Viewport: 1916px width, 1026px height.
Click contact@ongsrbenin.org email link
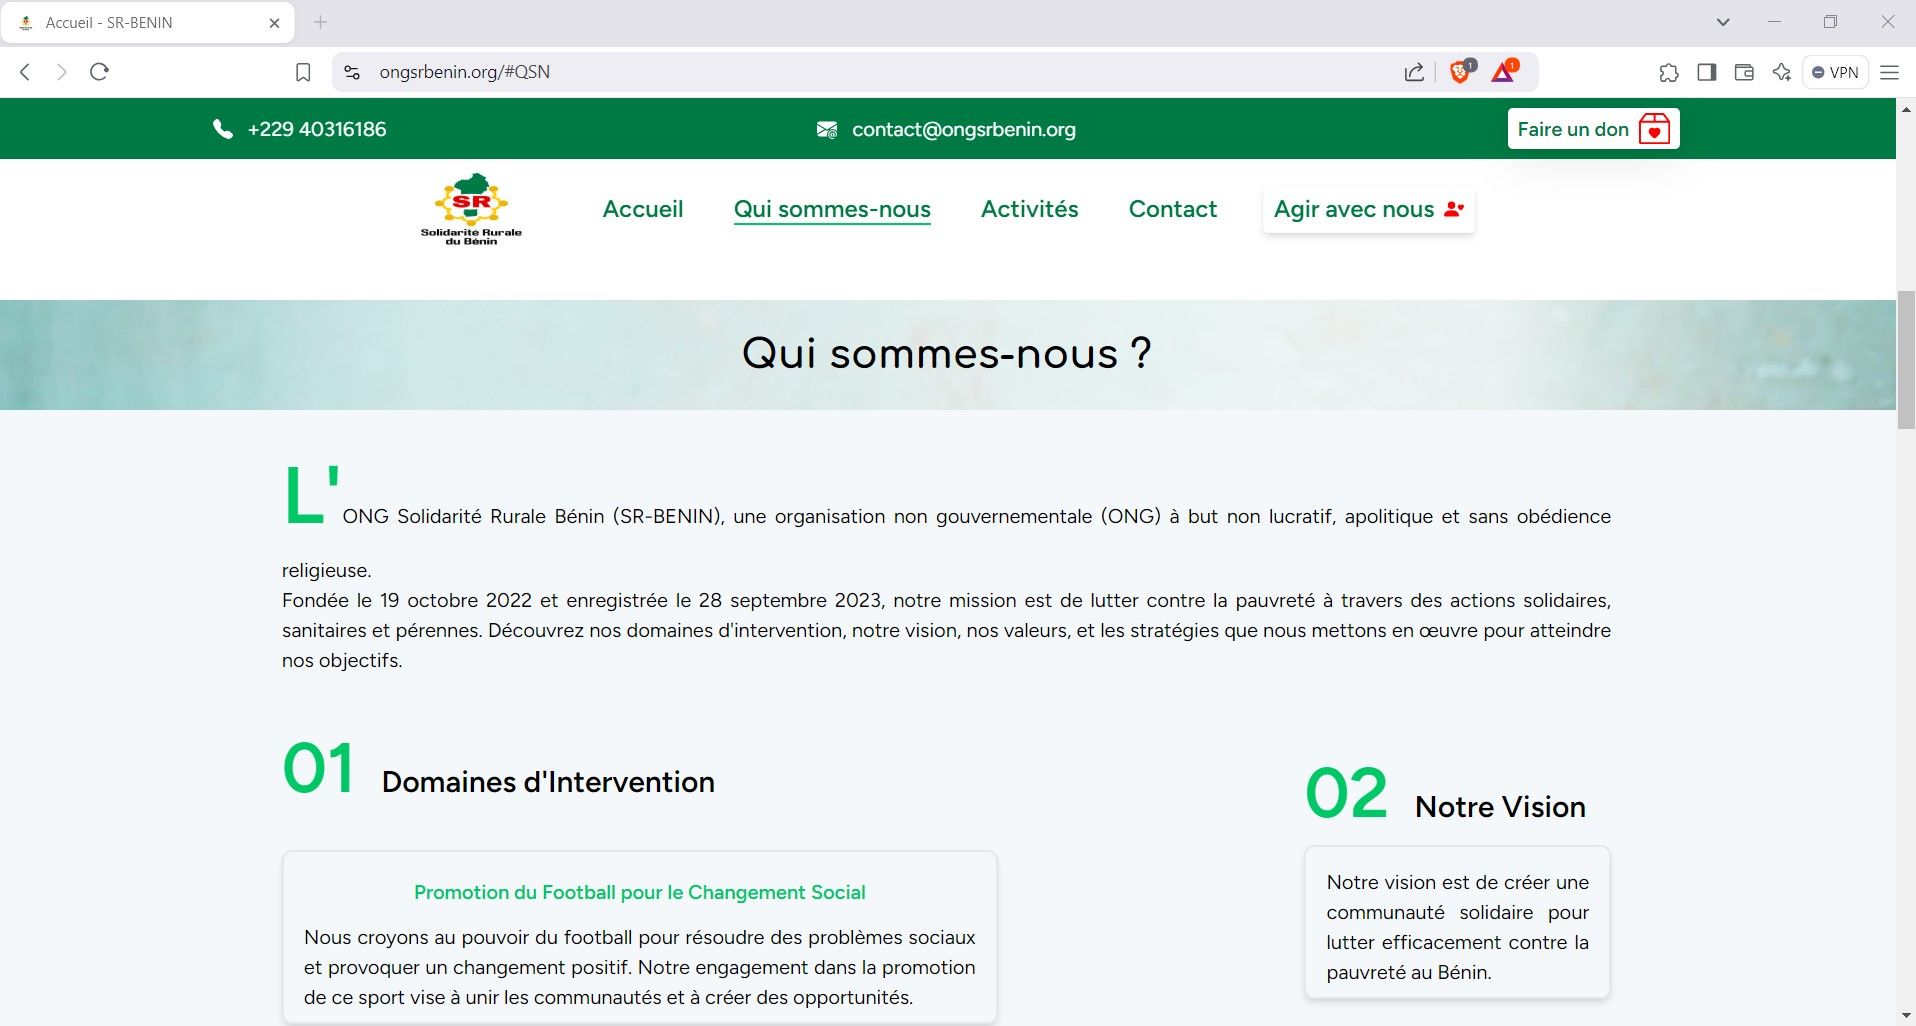coord(964,129)
